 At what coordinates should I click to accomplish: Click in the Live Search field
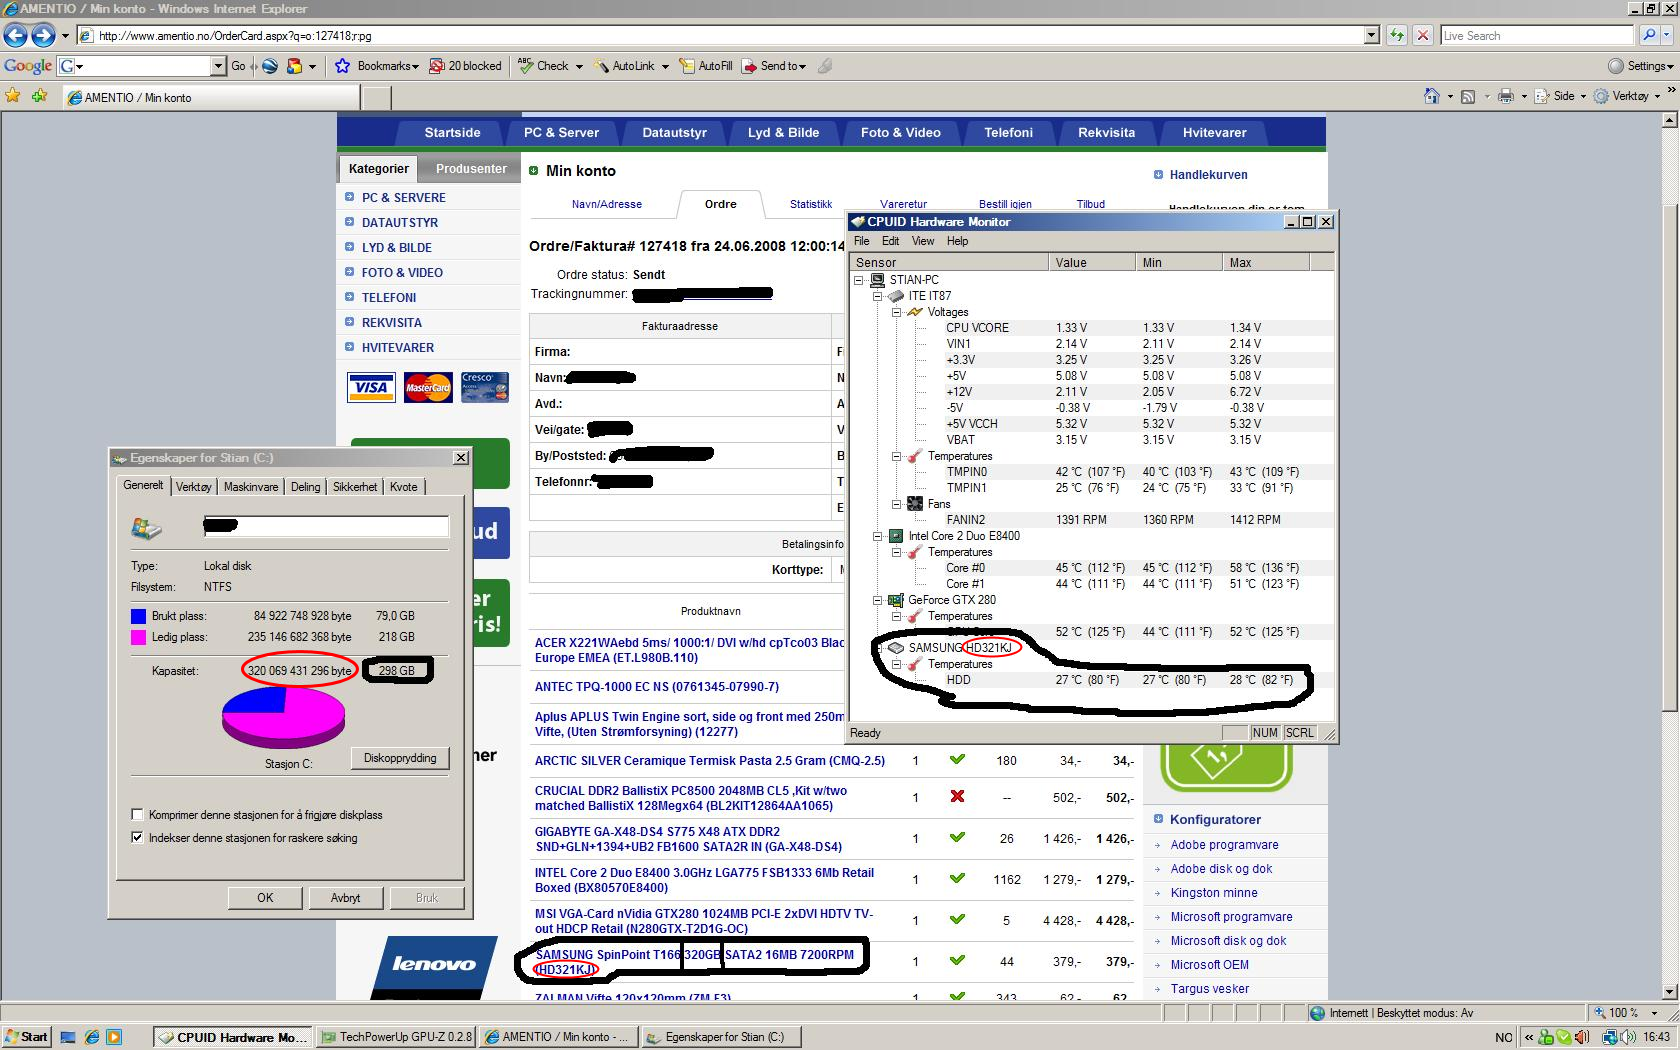[1537, 36]
